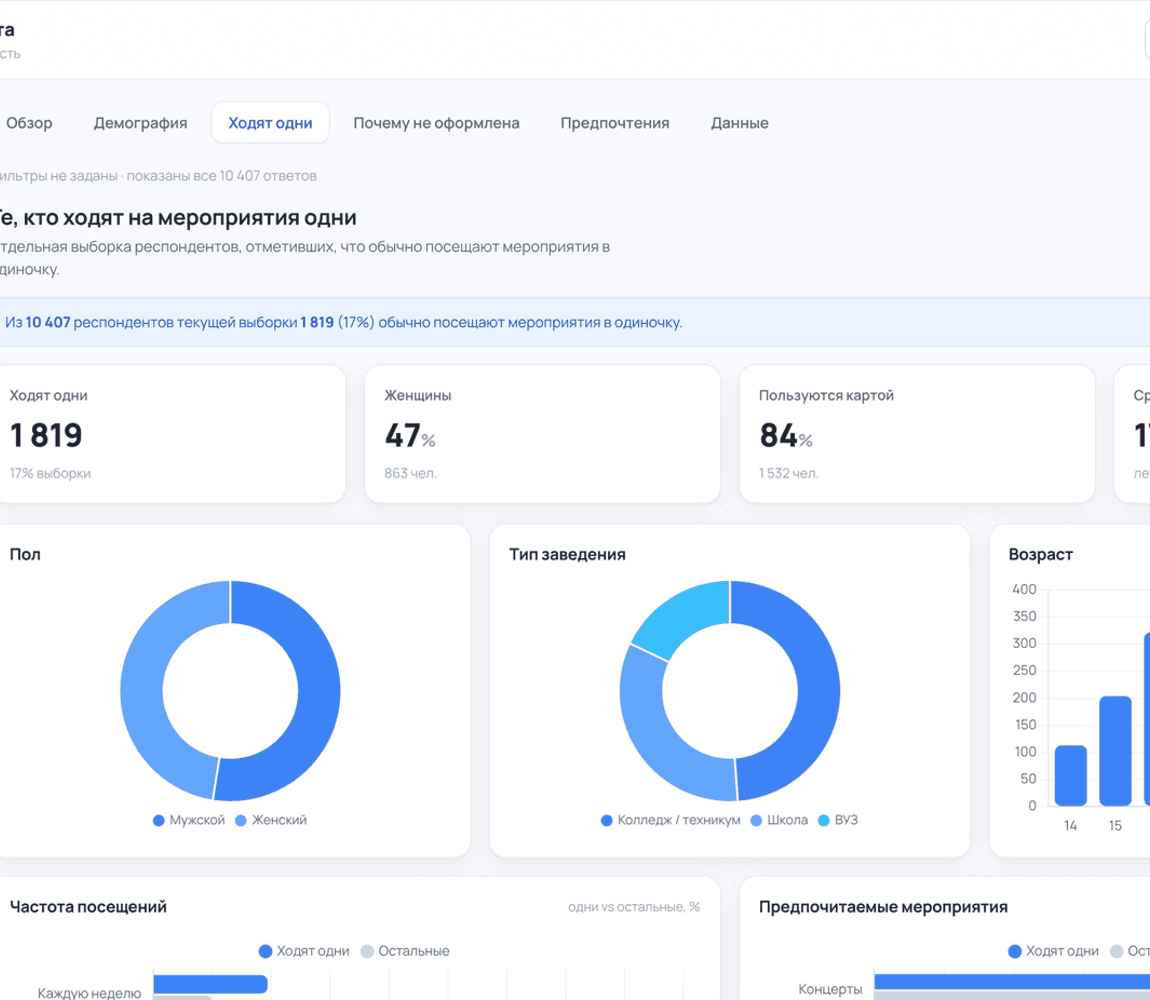Select the Ходят одни tab
Screen dimensions: 1150x1000
pyautogui.click(x=270, y=123)
